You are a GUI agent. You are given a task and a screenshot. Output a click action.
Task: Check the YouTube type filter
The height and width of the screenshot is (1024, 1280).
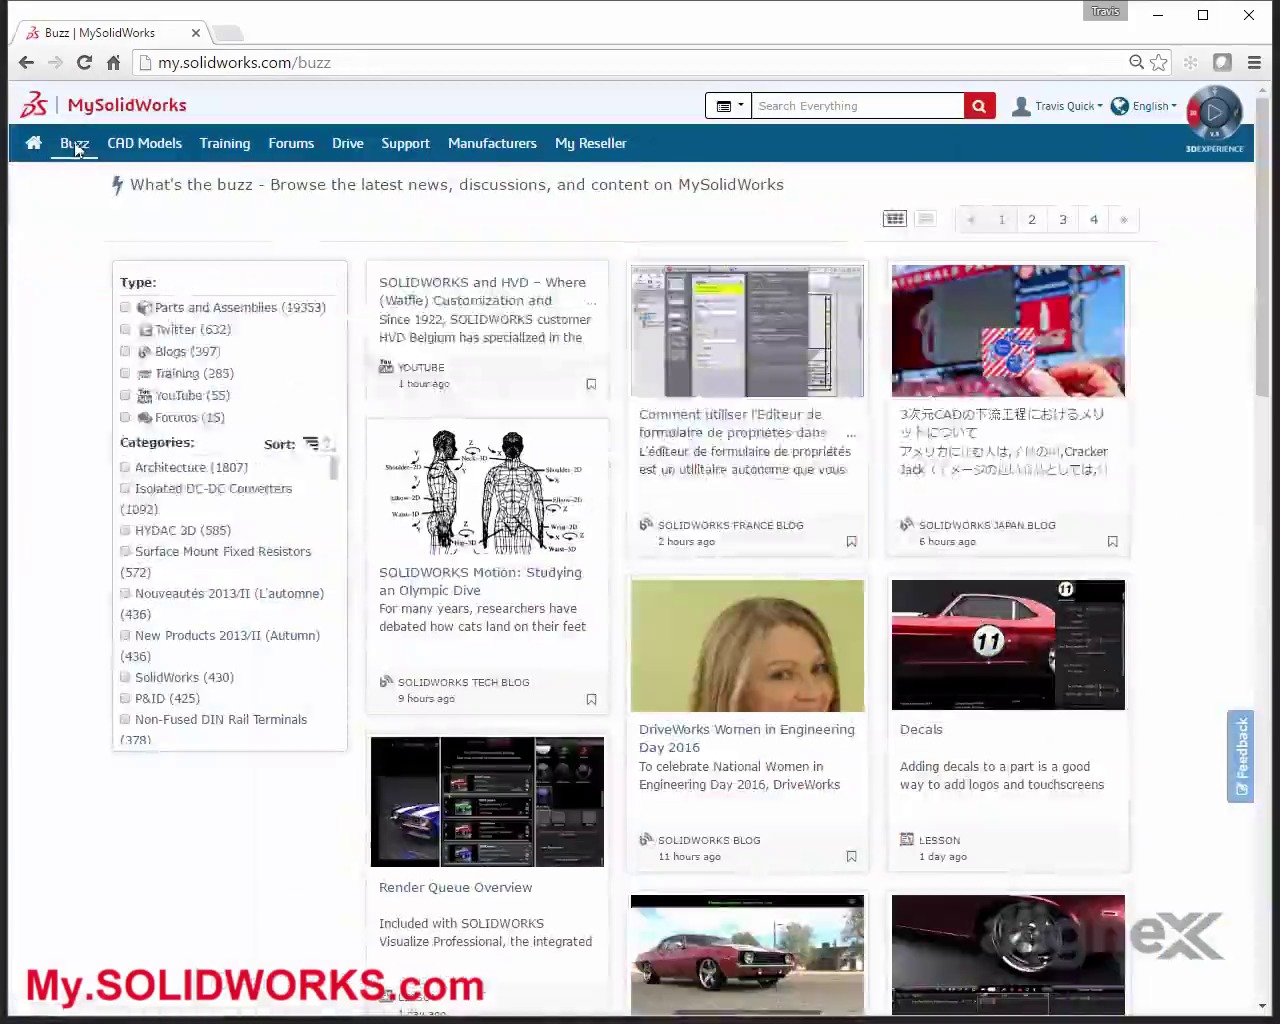point(125,395)
